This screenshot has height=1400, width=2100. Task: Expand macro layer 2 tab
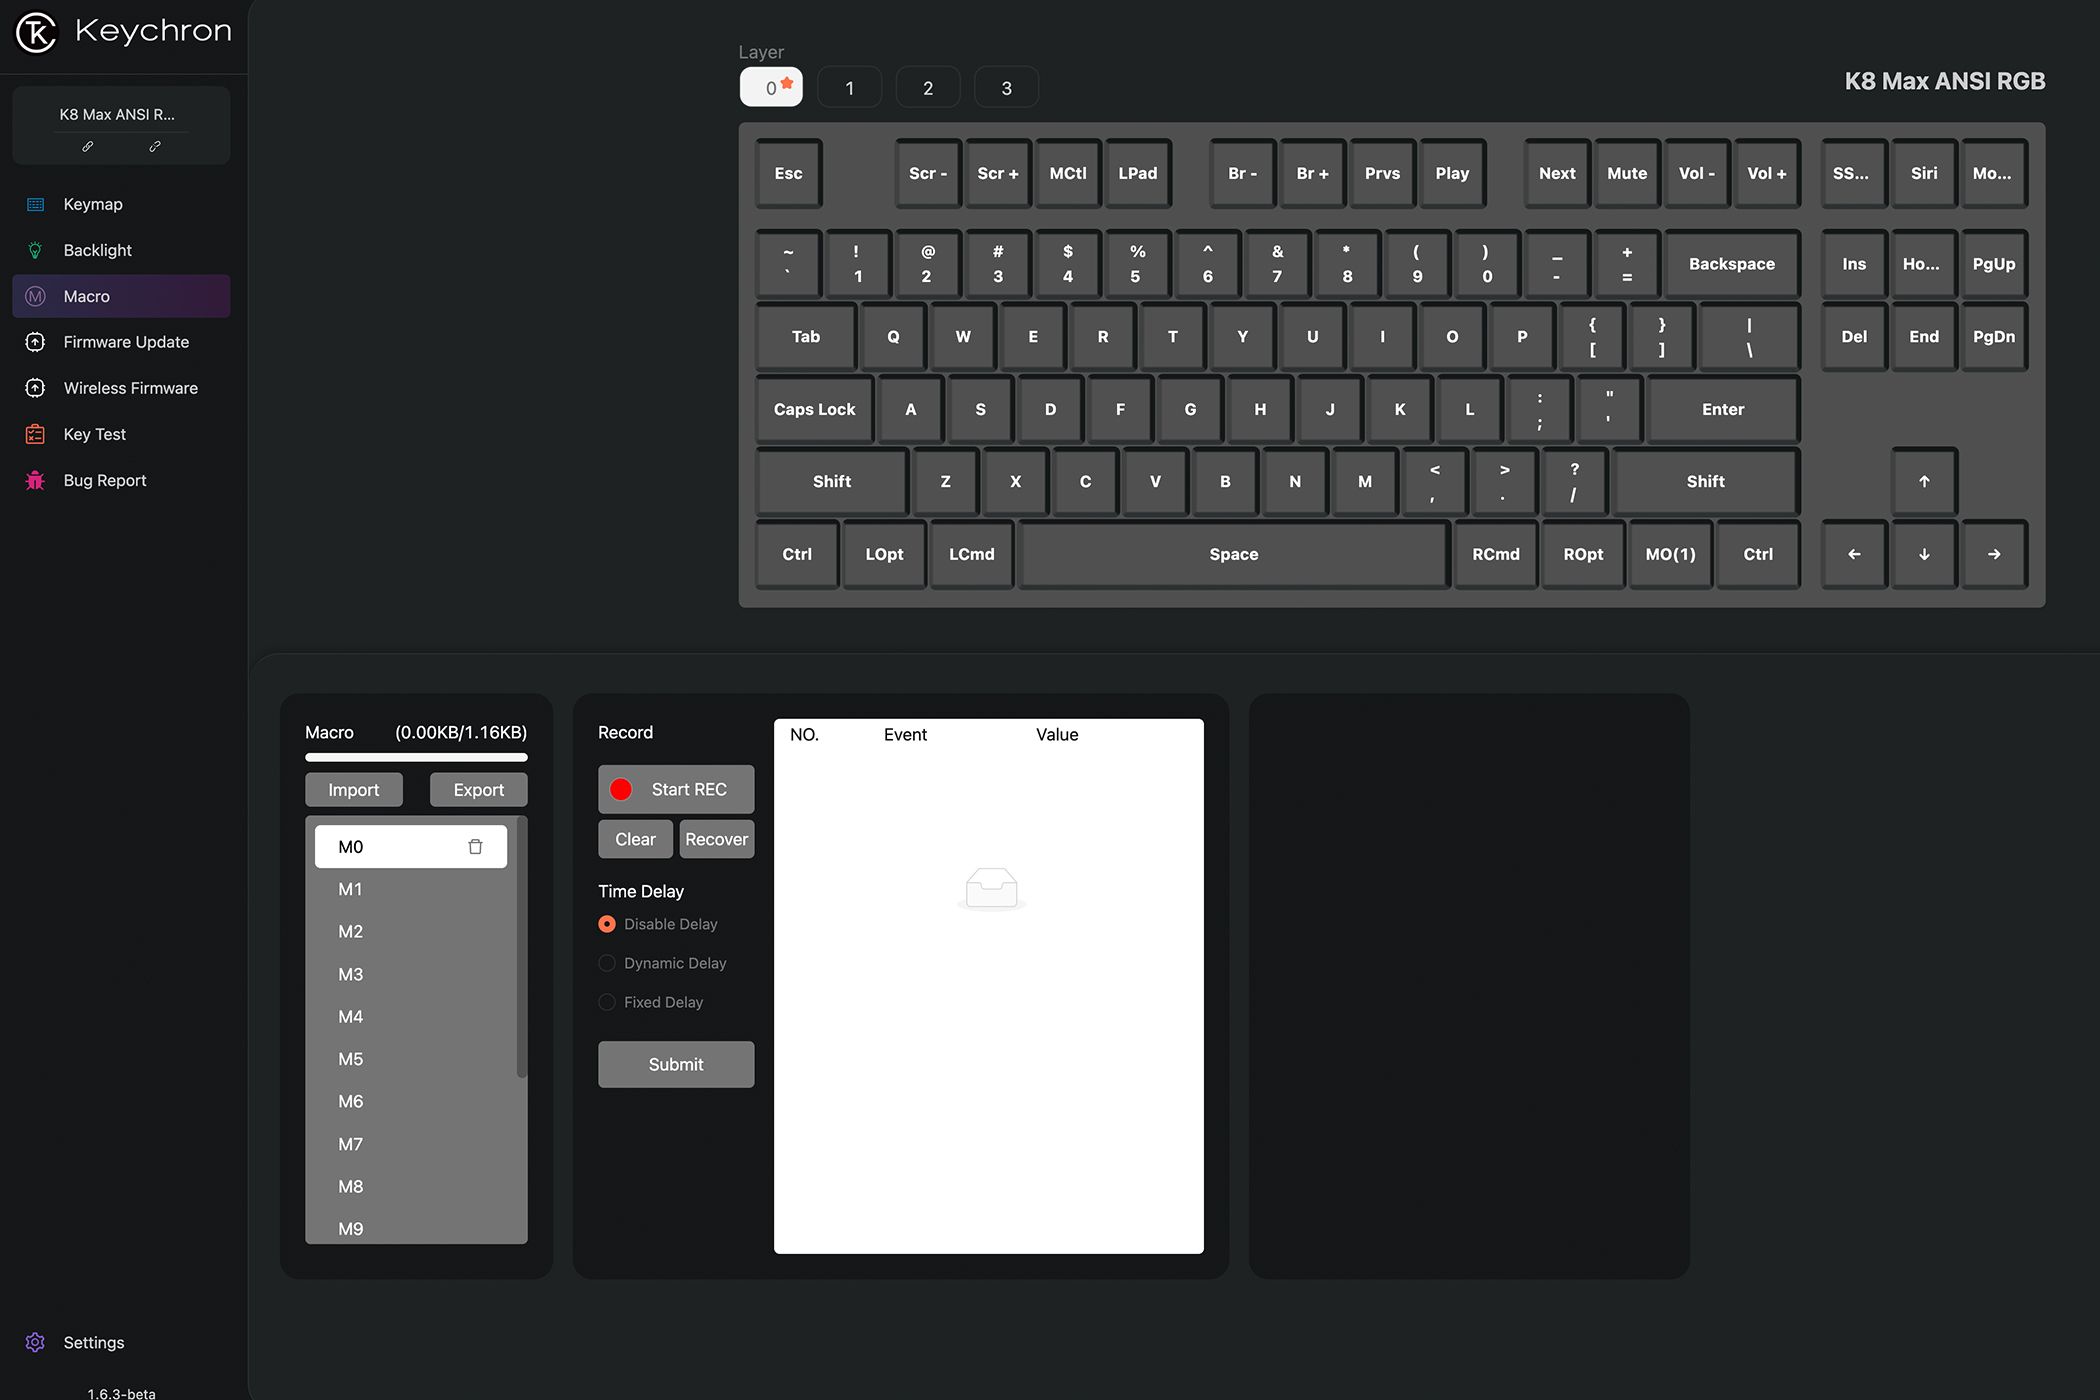click(x=928, y=88)
